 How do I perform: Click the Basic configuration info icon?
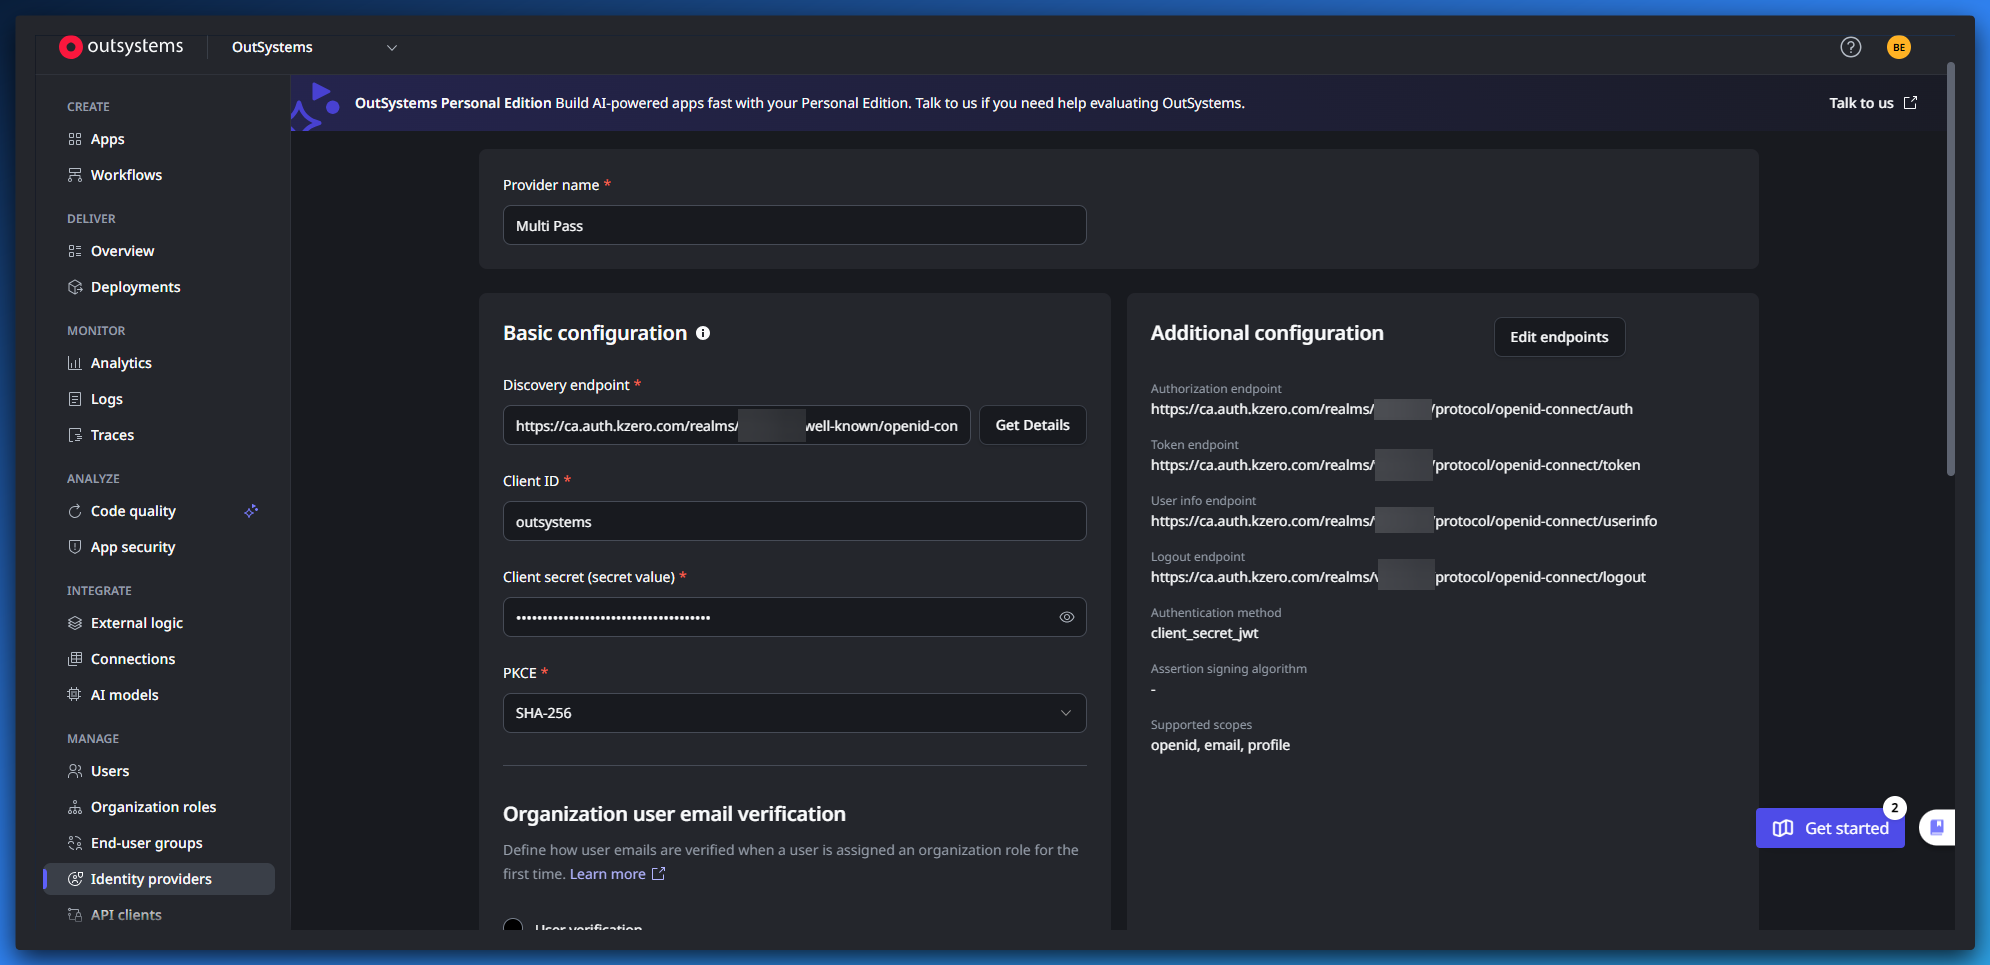pyautogui.click(x=703, y=333)
